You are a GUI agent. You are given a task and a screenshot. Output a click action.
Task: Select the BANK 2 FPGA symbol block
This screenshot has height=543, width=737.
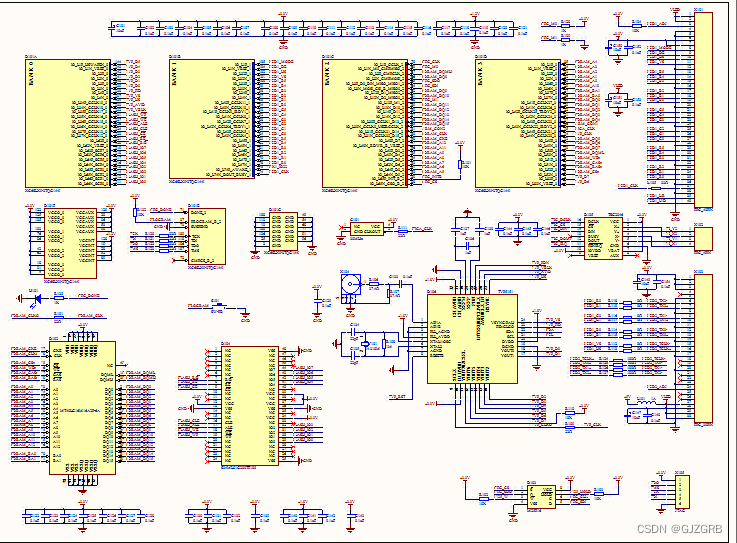coord(365,123)
